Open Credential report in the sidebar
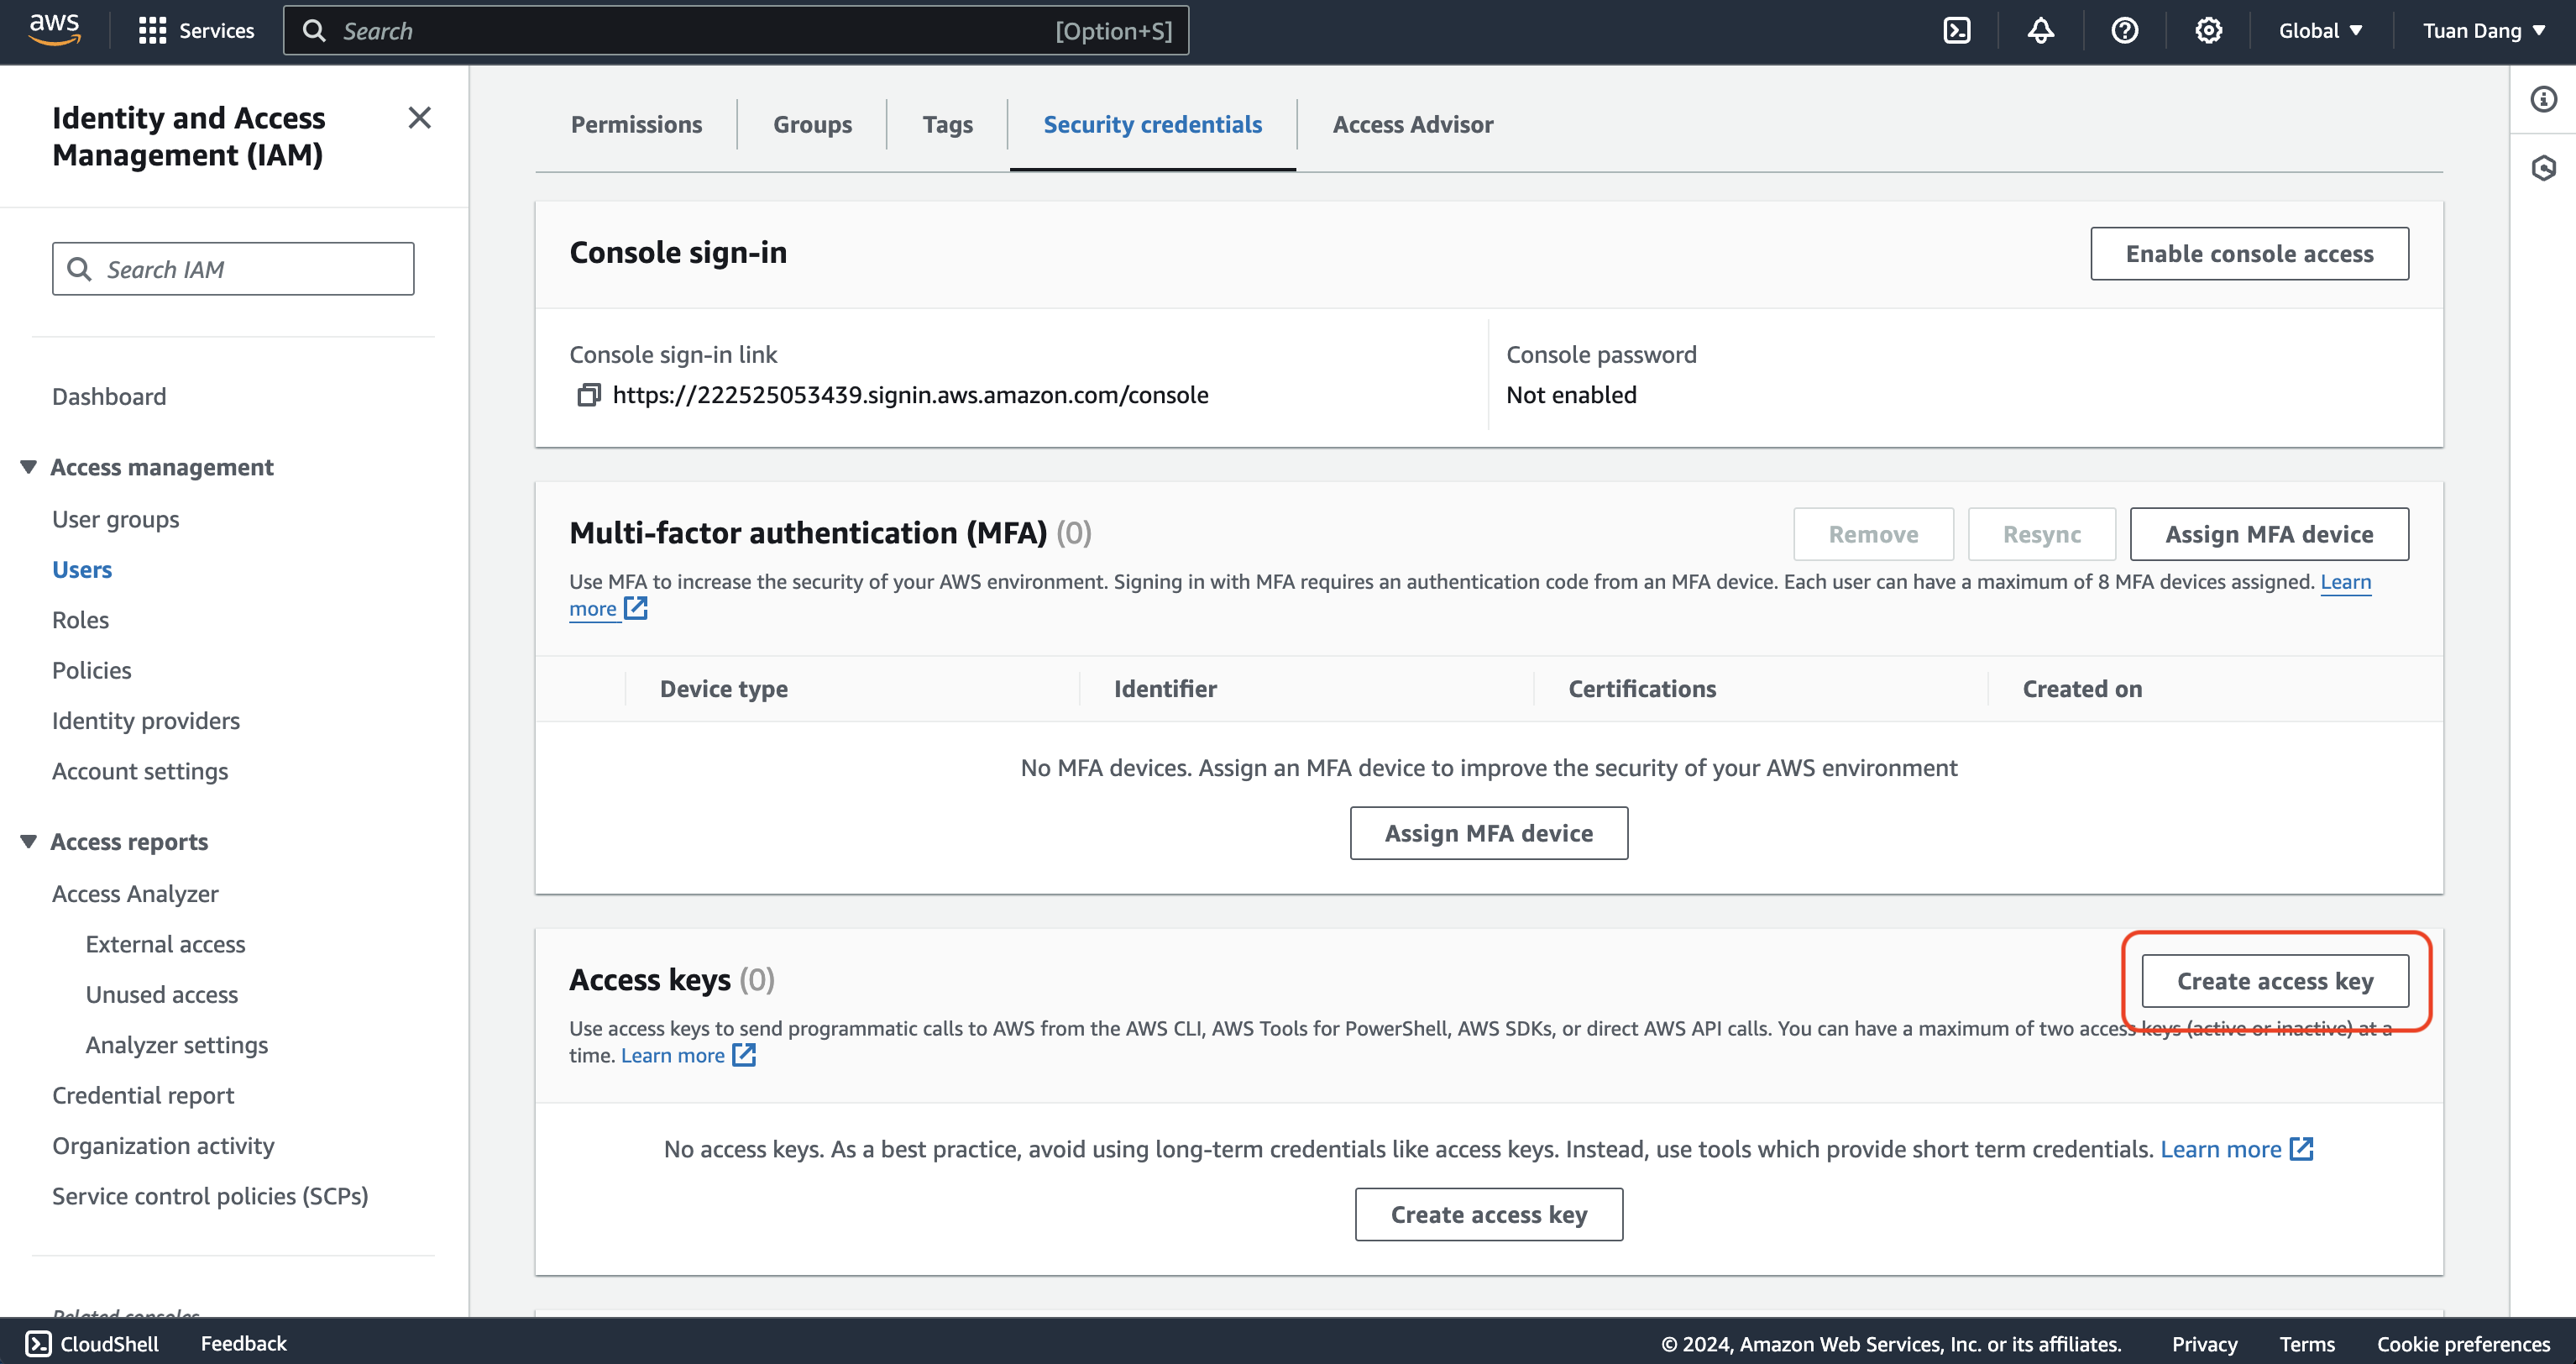 143,1095
